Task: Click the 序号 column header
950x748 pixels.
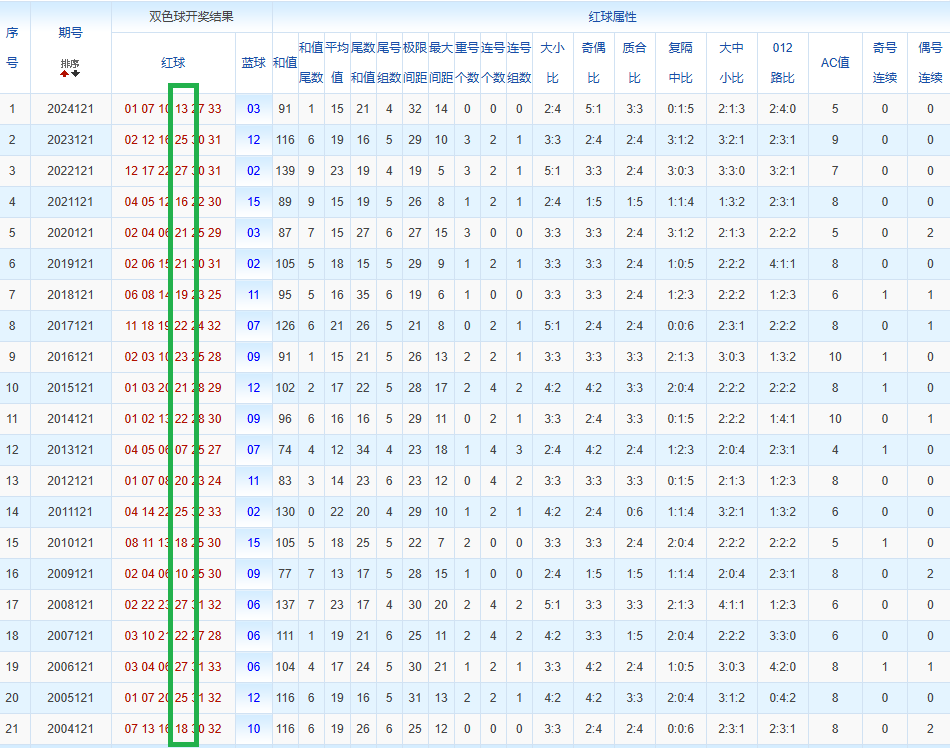Action: [12, 48]
